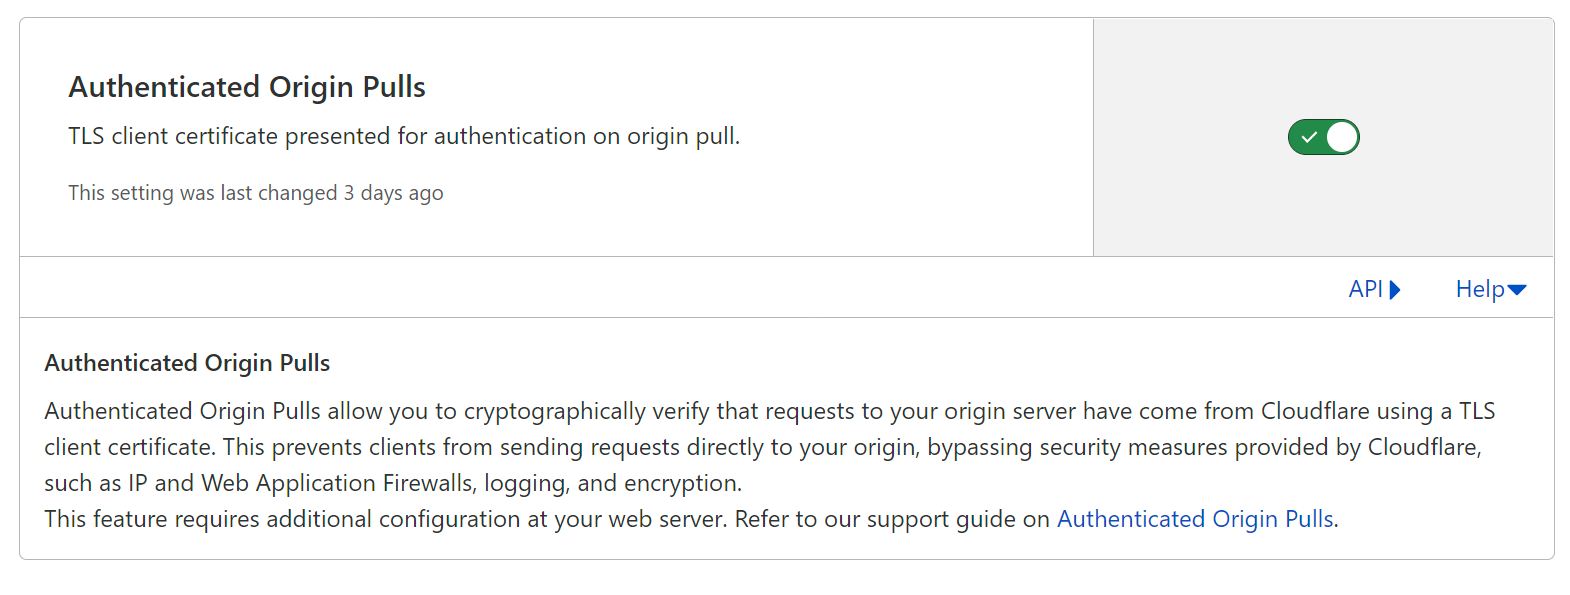Screen dimensions: 1570x595
Task: Open the Authenticated Origin Pulls support guide link
Action: coord(1195,519)
